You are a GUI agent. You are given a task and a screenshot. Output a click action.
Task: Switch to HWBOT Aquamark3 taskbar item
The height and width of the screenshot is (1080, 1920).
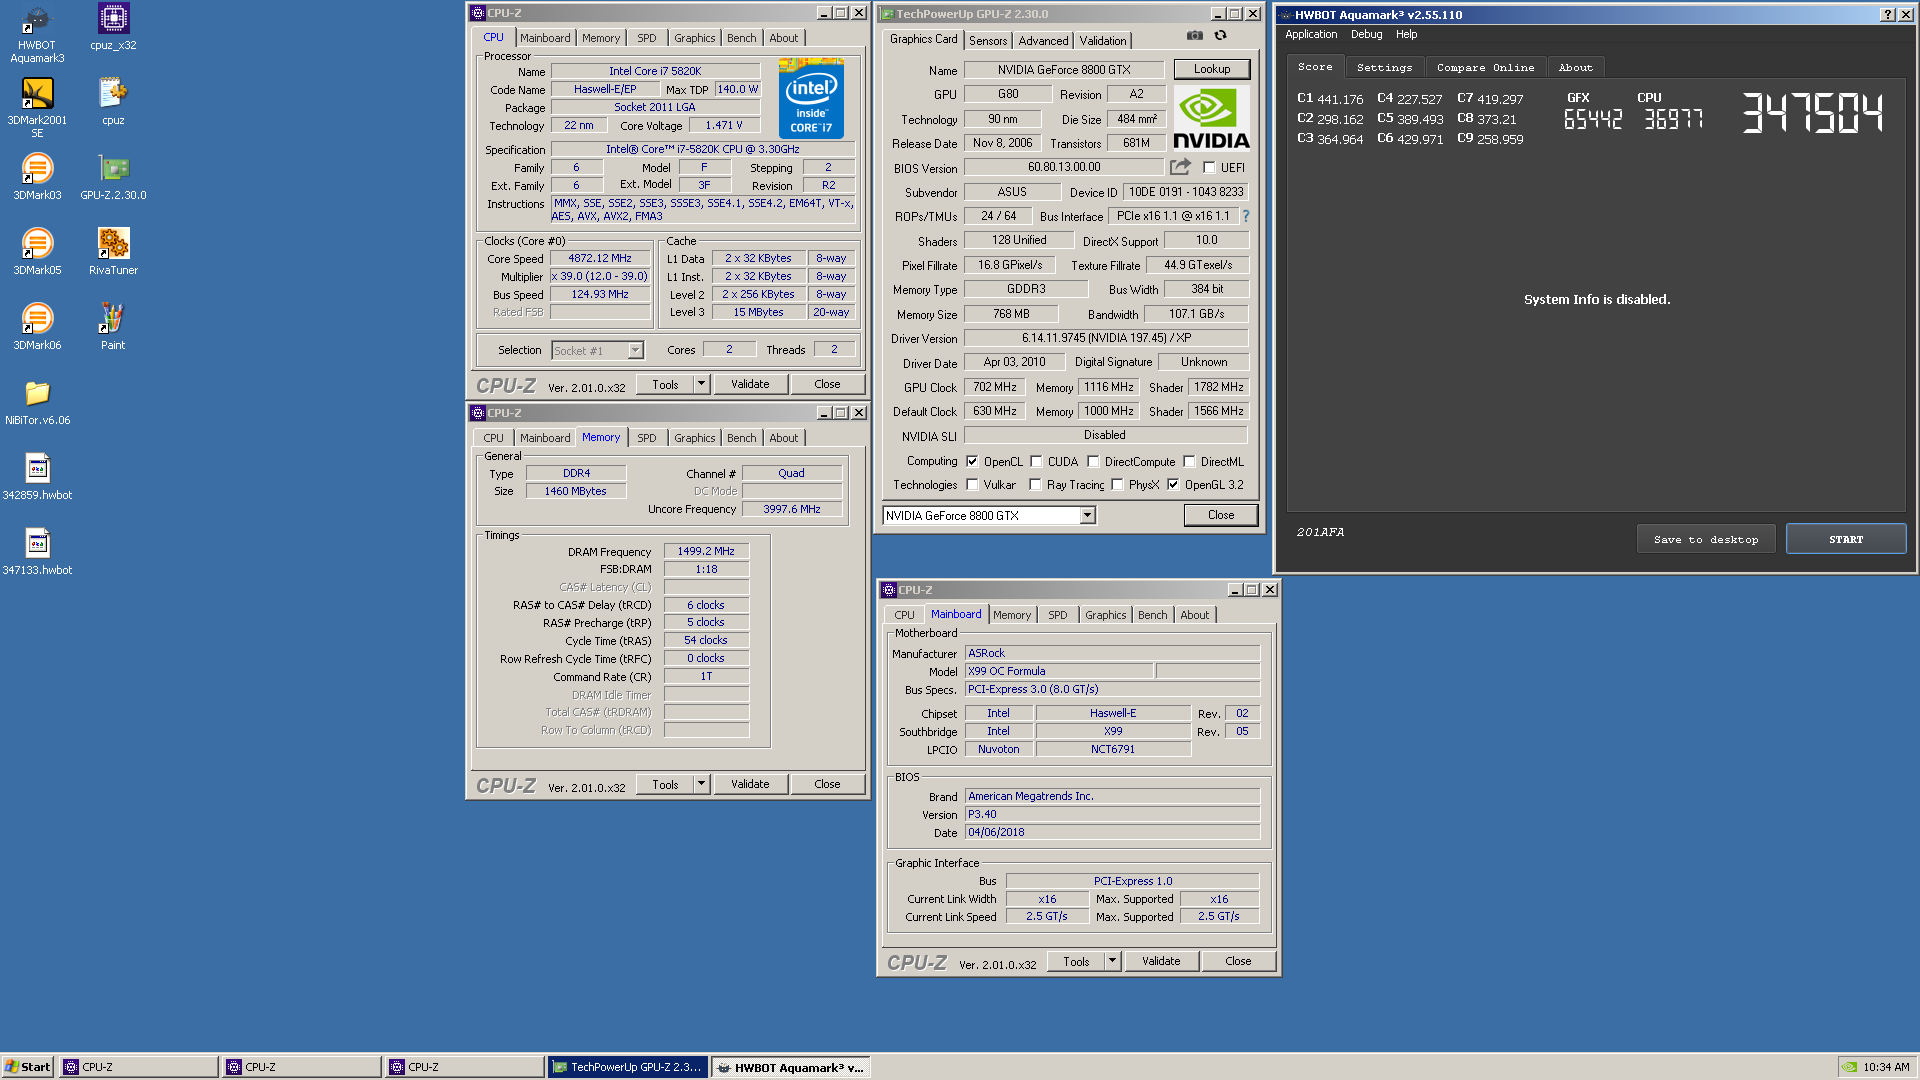tap(790, 1067)
